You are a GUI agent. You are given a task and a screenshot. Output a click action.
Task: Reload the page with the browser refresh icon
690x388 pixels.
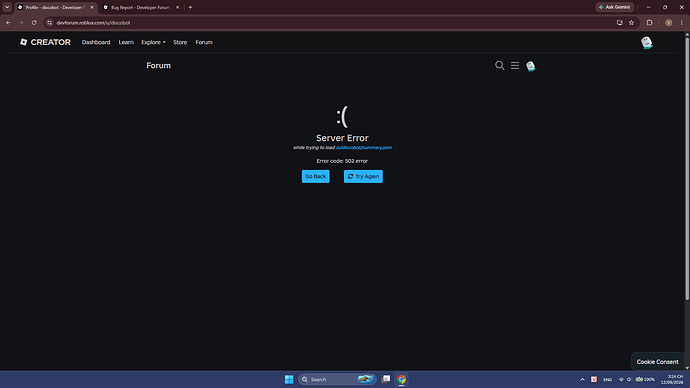pos(34,22)
